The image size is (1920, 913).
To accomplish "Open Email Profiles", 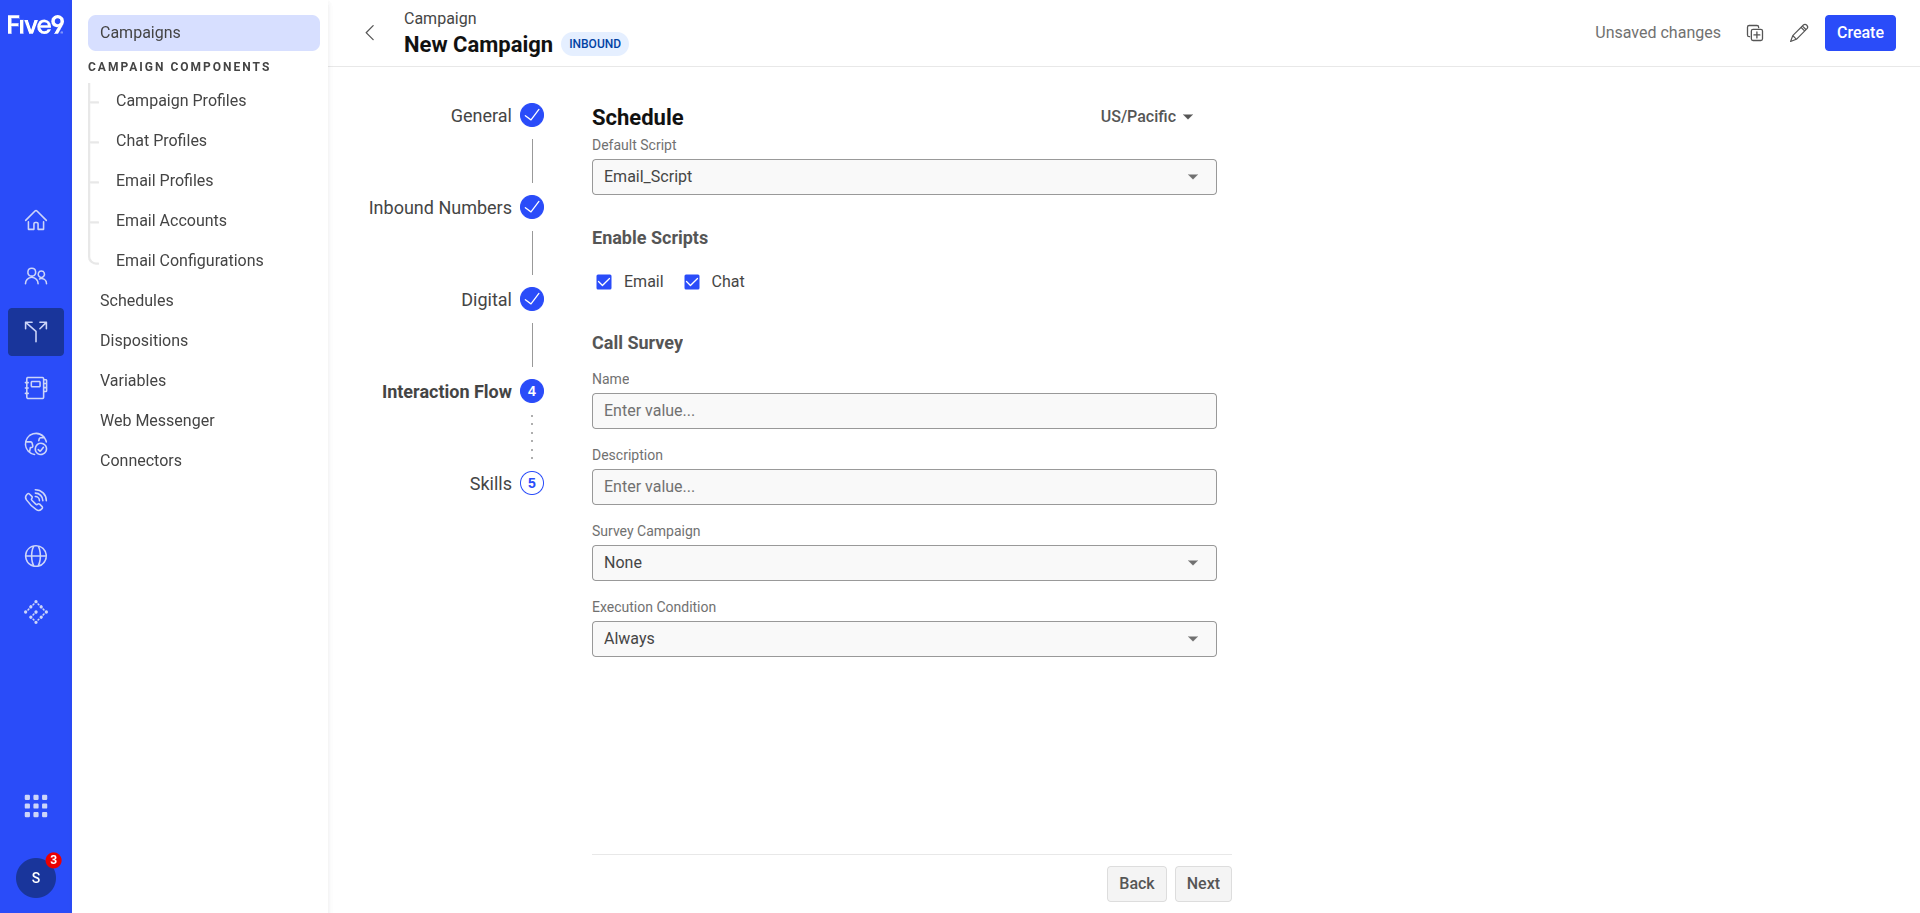I will pos(165,180).
